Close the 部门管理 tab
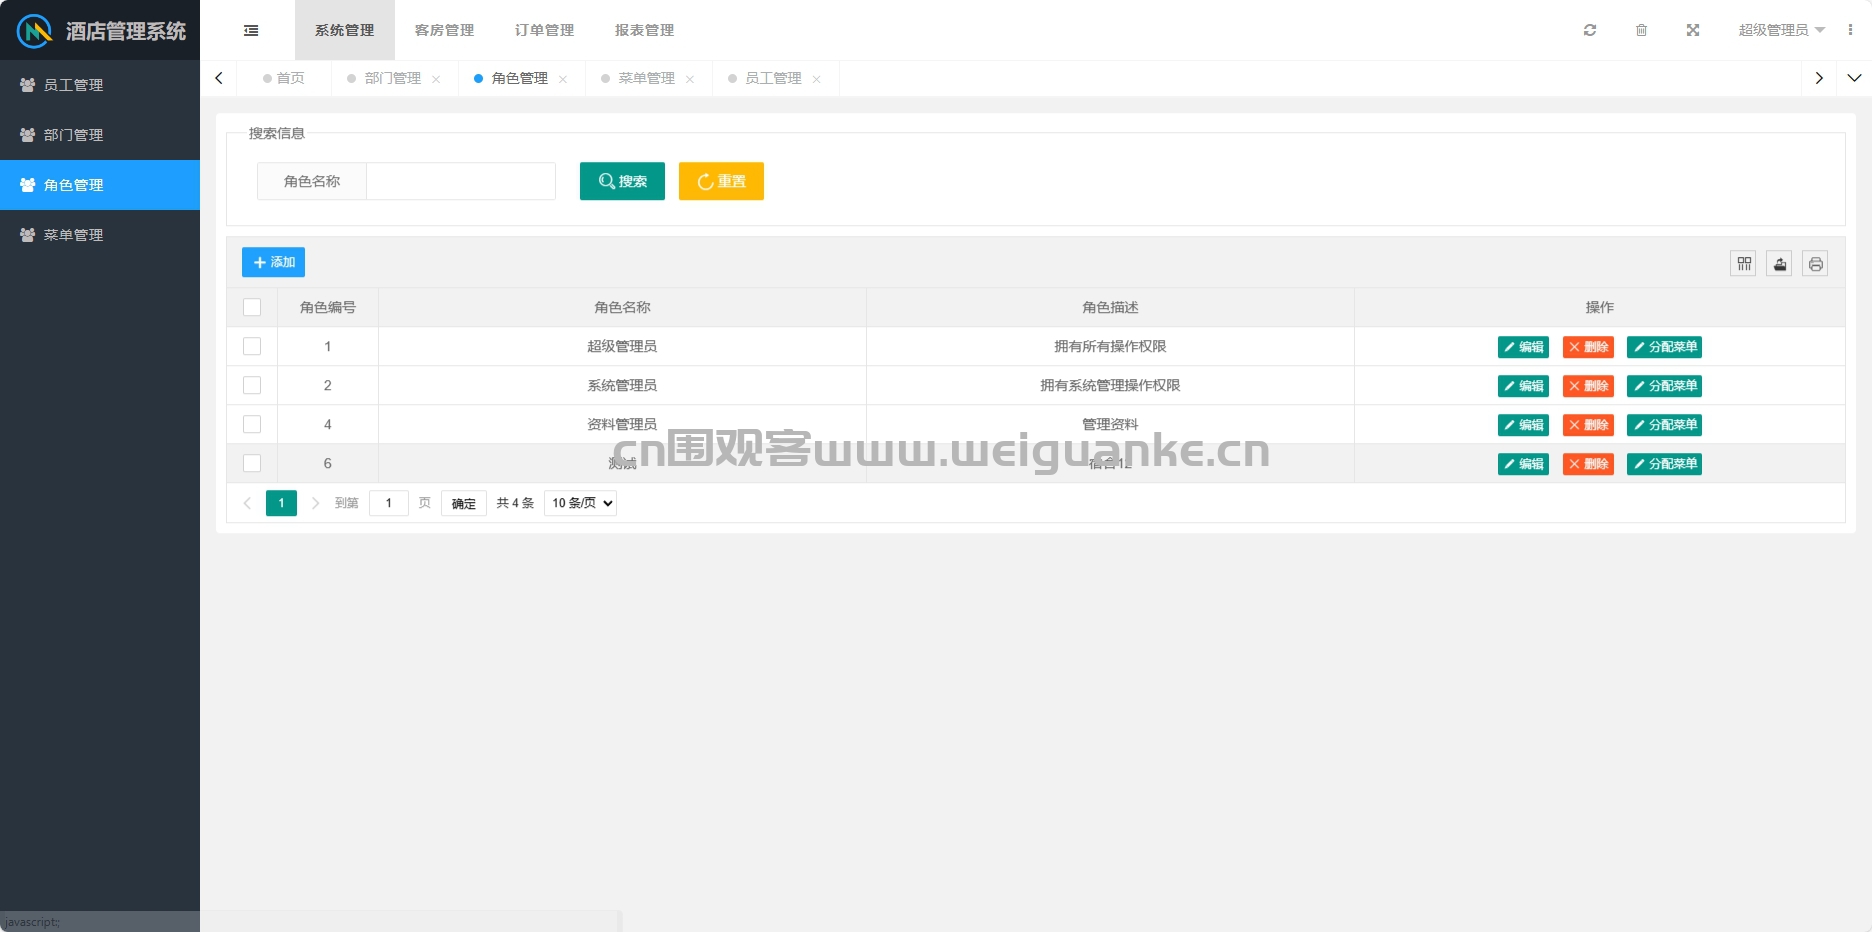The width and height of the screenshot is (1872, 932). point(436,79)
